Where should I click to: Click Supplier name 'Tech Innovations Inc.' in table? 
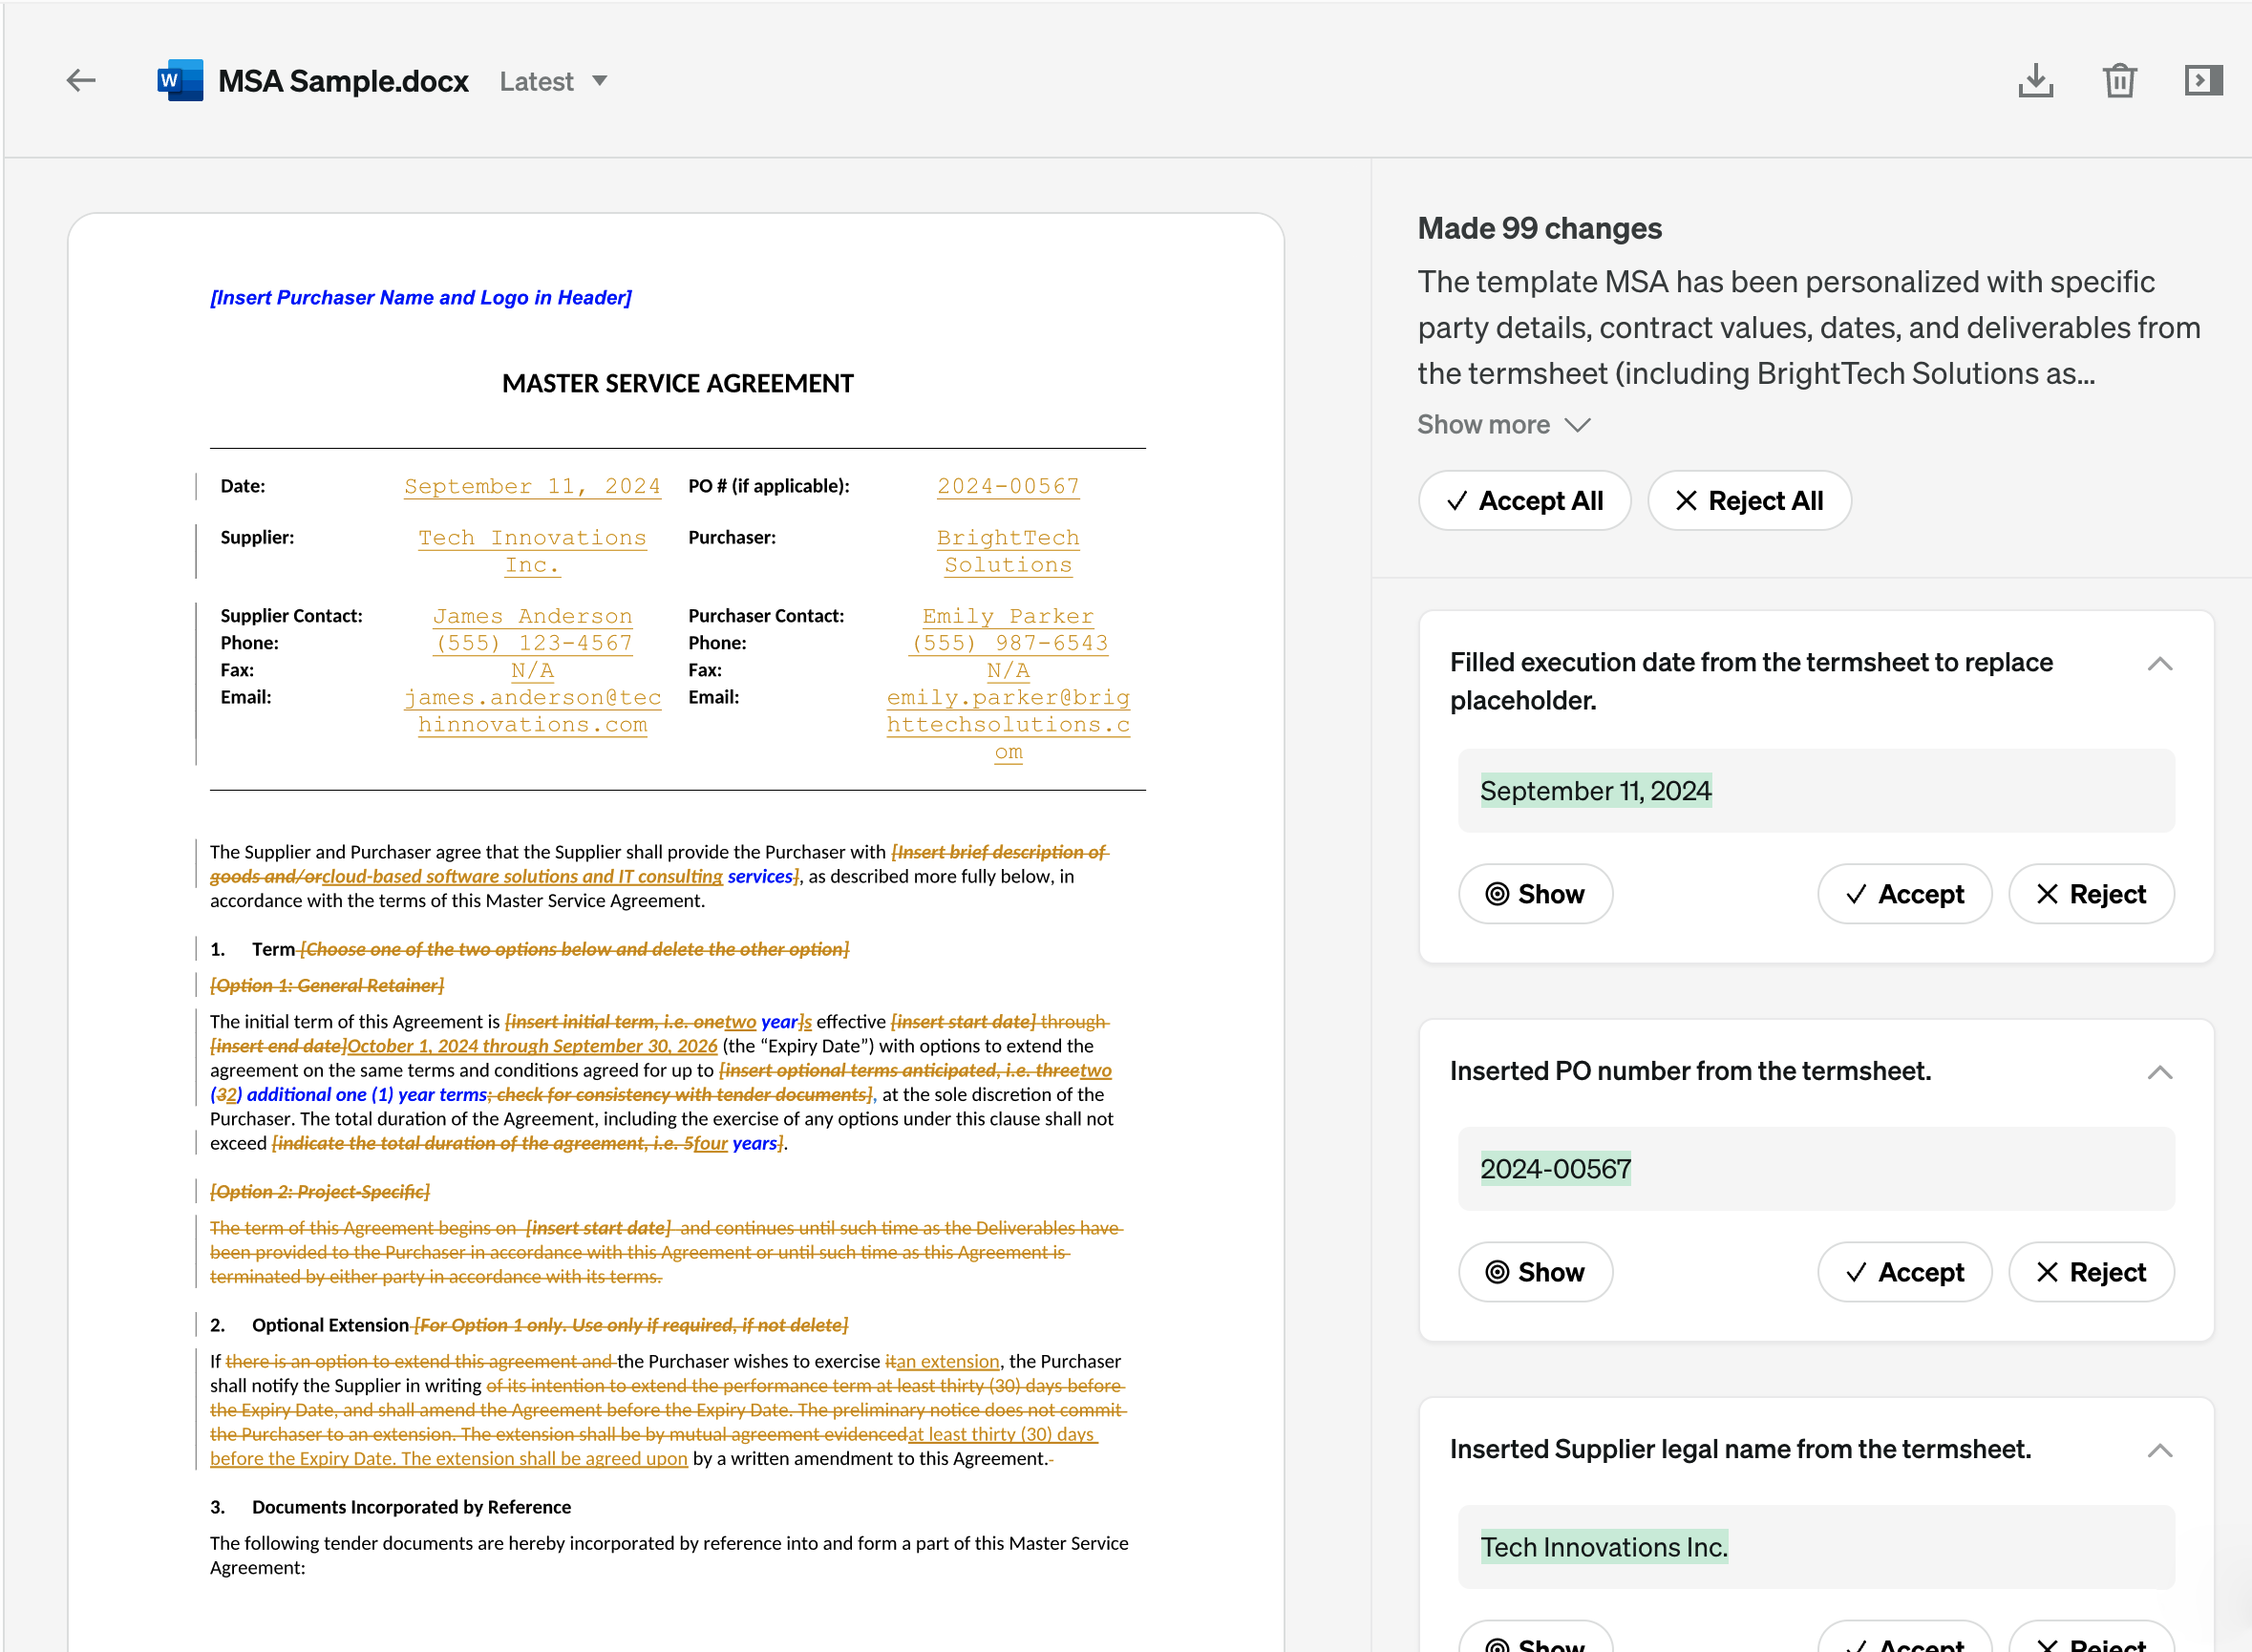tap(532, 551)
